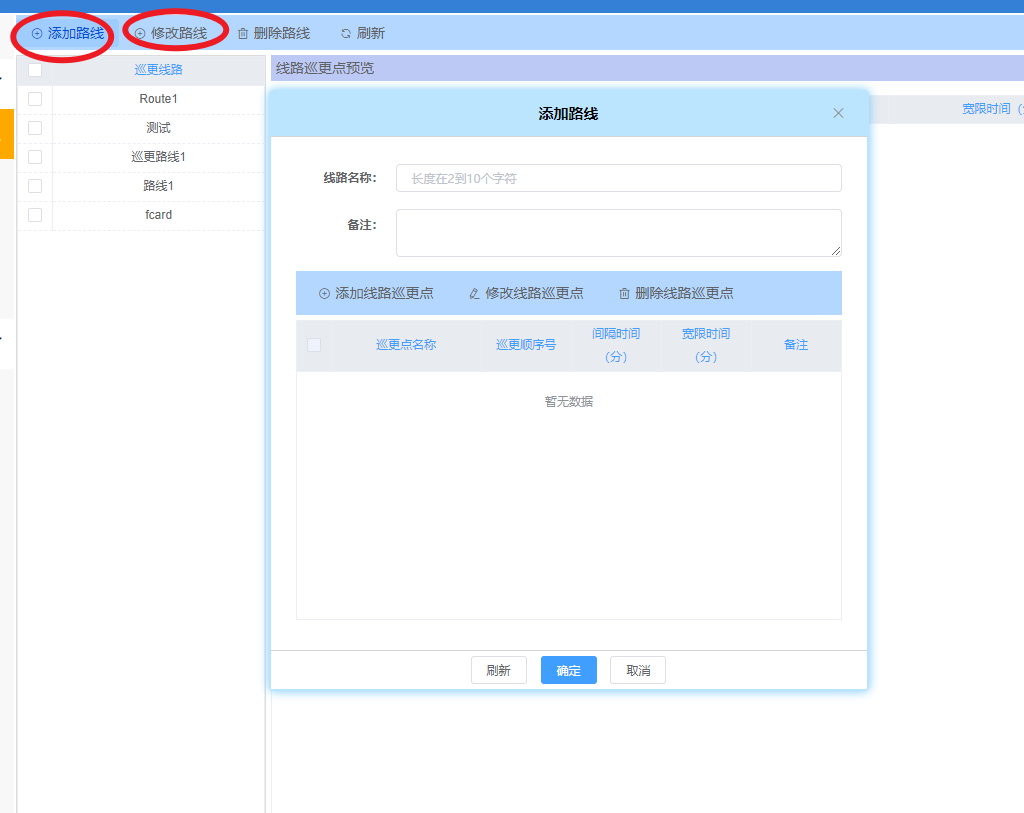This screenshot has width=1024, height=813.
Task: Click the 修改线路巡更点 pencil icon
Action: pyautogui.click(x=474, y=294)
